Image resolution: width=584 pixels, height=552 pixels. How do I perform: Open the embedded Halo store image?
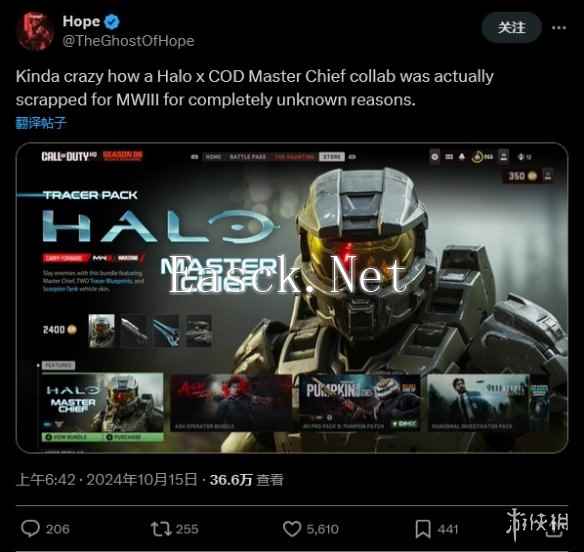click(x=292, y=298)
